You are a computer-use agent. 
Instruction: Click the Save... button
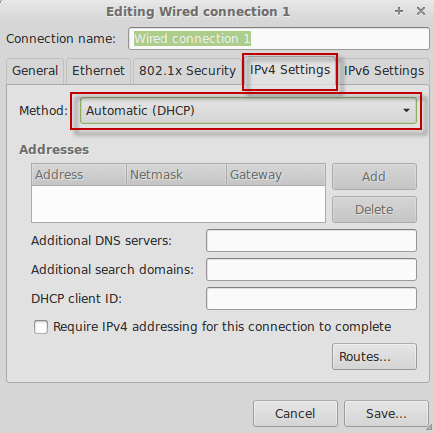pyautogui.click(x=386, y=414)
